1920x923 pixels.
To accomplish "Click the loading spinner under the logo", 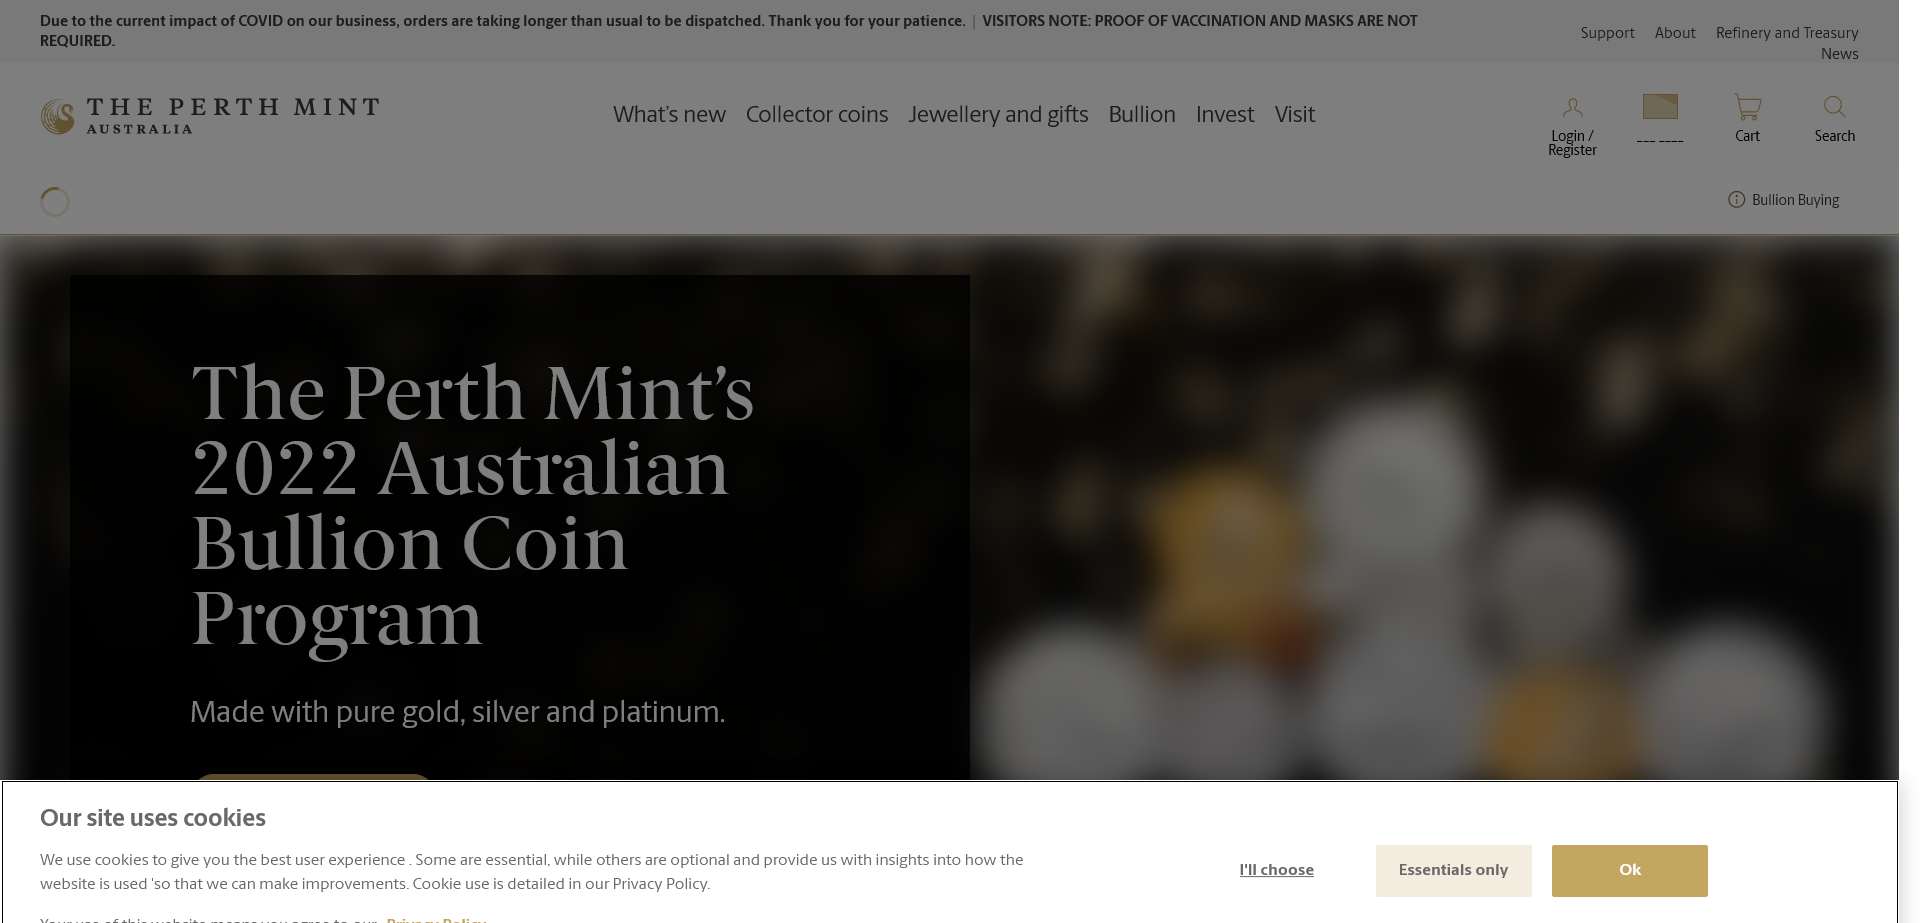I will [x=55, y=202].
